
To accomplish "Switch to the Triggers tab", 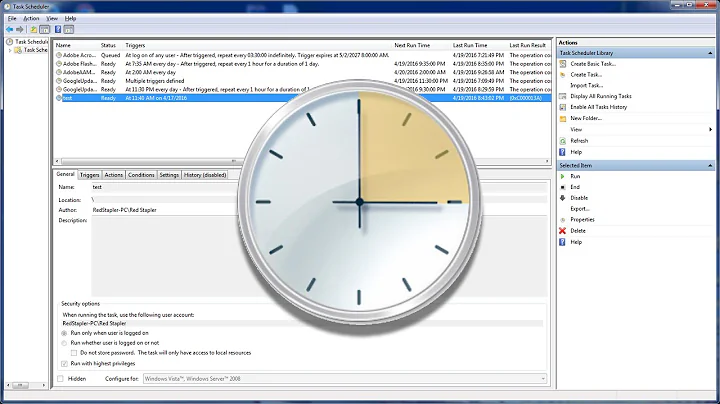I will coord(90,175).
